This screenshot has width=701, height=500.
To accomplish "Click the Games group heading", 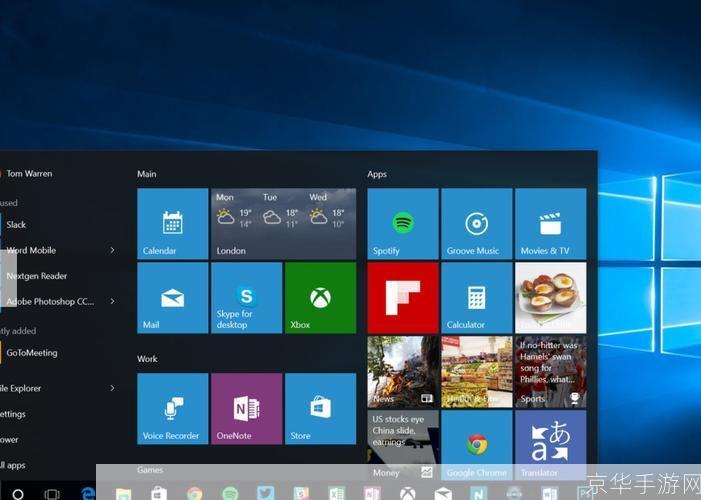I will pyautogui.click(x=150, y=470).
